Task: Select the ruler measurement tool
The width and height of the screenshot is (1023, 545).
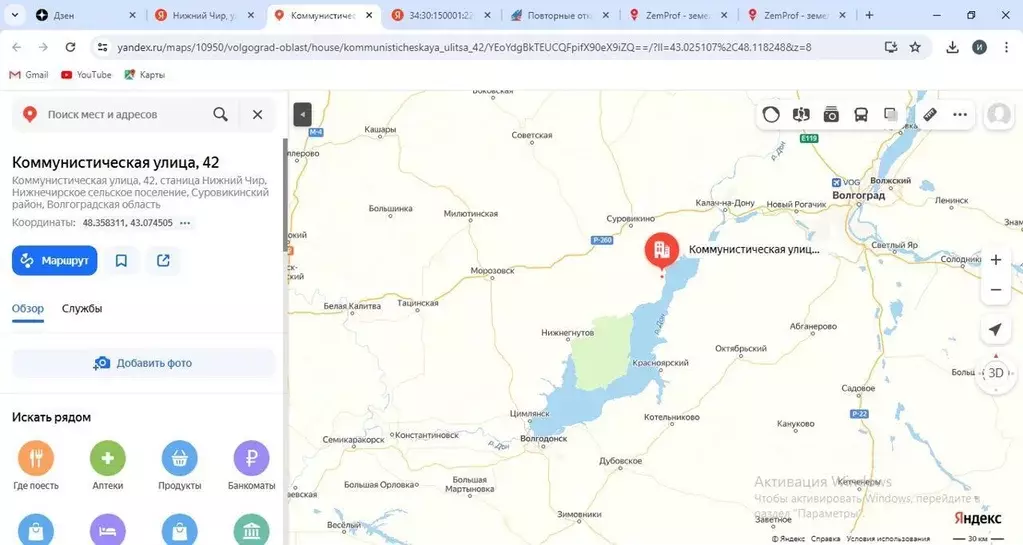Action: click(929, 115)
